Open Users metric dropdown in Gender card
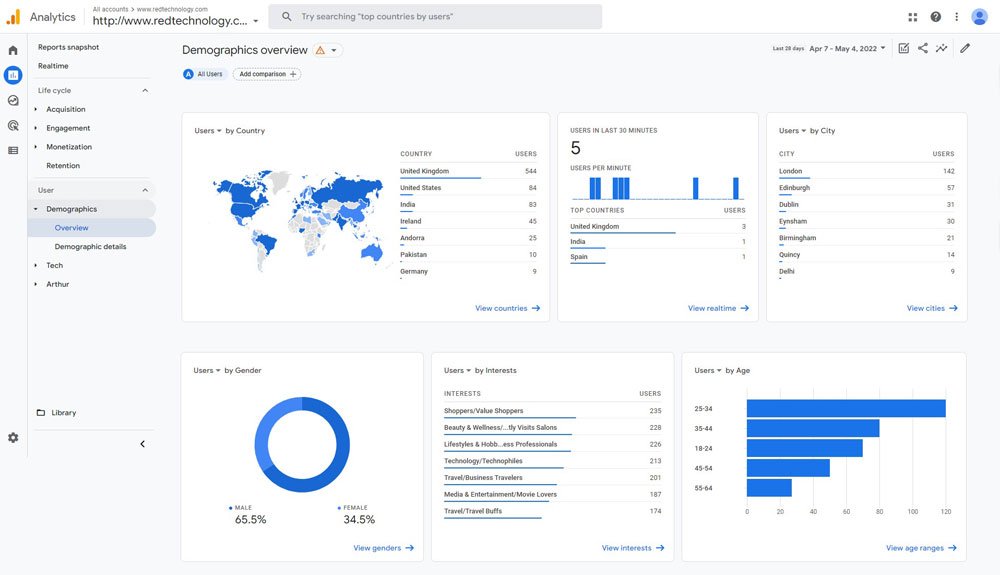Image resolution: width=1000 pixels, height=575 pixels. tap(207, 370)
